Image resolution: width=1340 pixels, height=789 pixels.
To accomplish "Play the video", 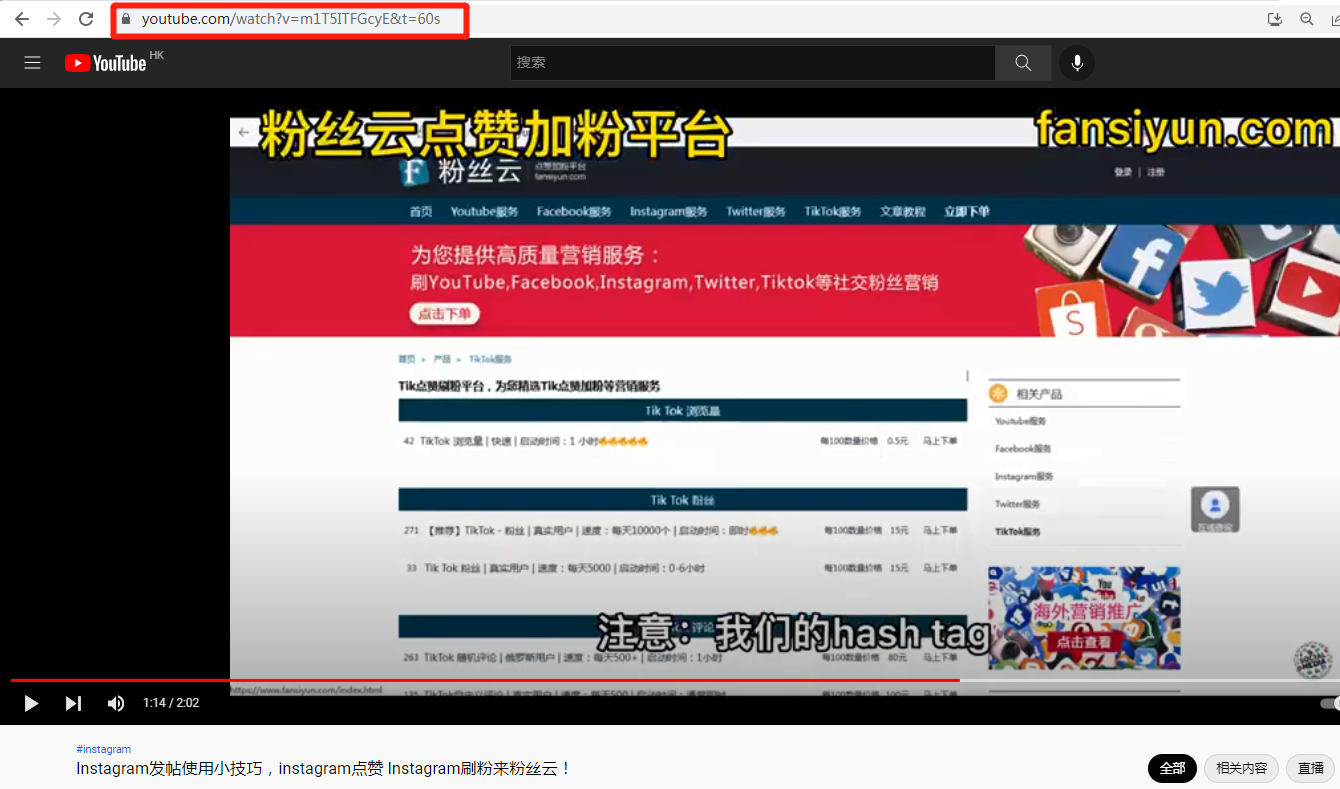I will [x=31, y=703].
